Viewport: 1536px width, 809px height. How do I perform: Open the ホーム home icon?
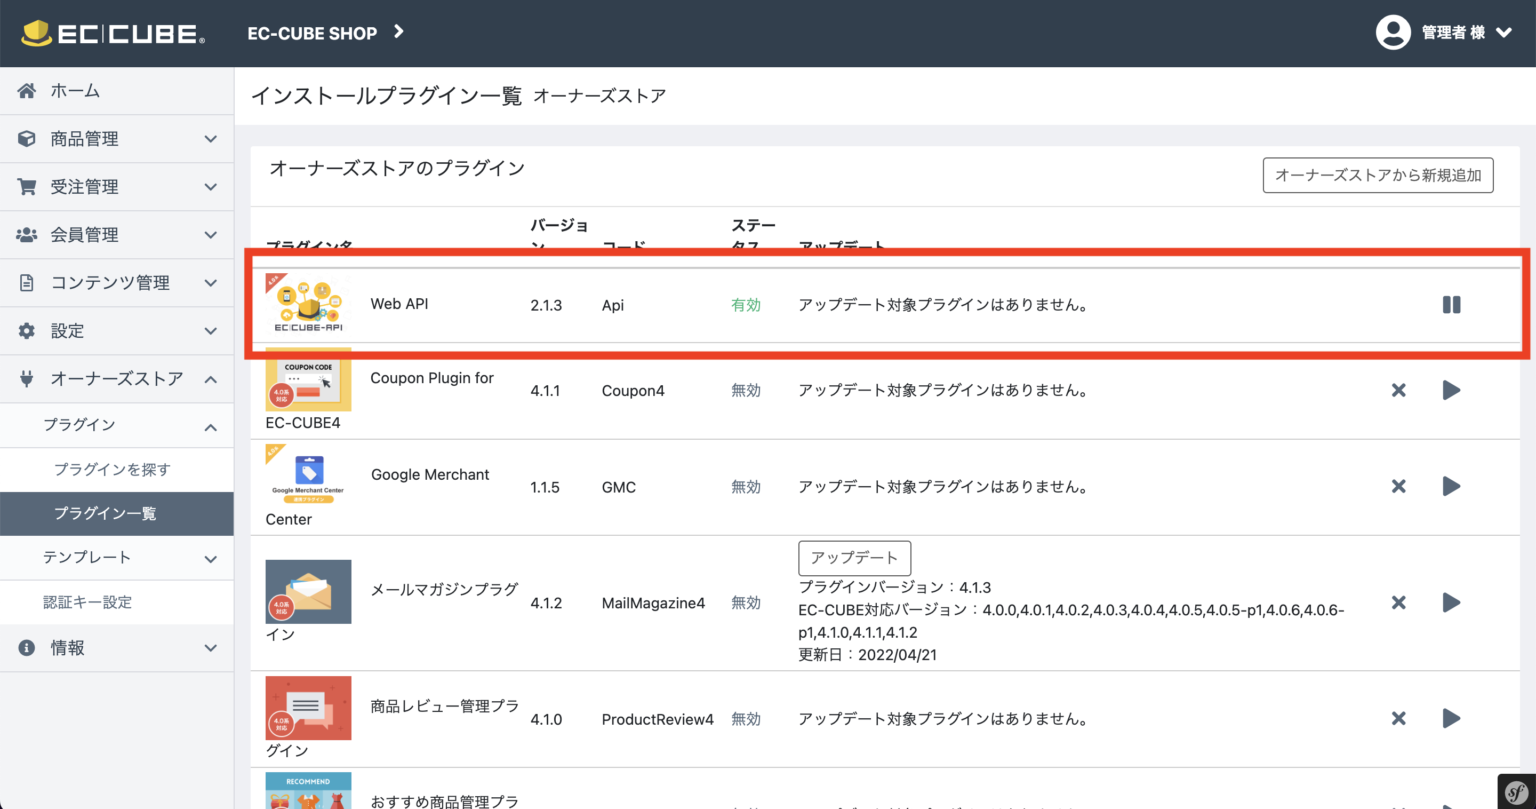[x=25, y=90]
